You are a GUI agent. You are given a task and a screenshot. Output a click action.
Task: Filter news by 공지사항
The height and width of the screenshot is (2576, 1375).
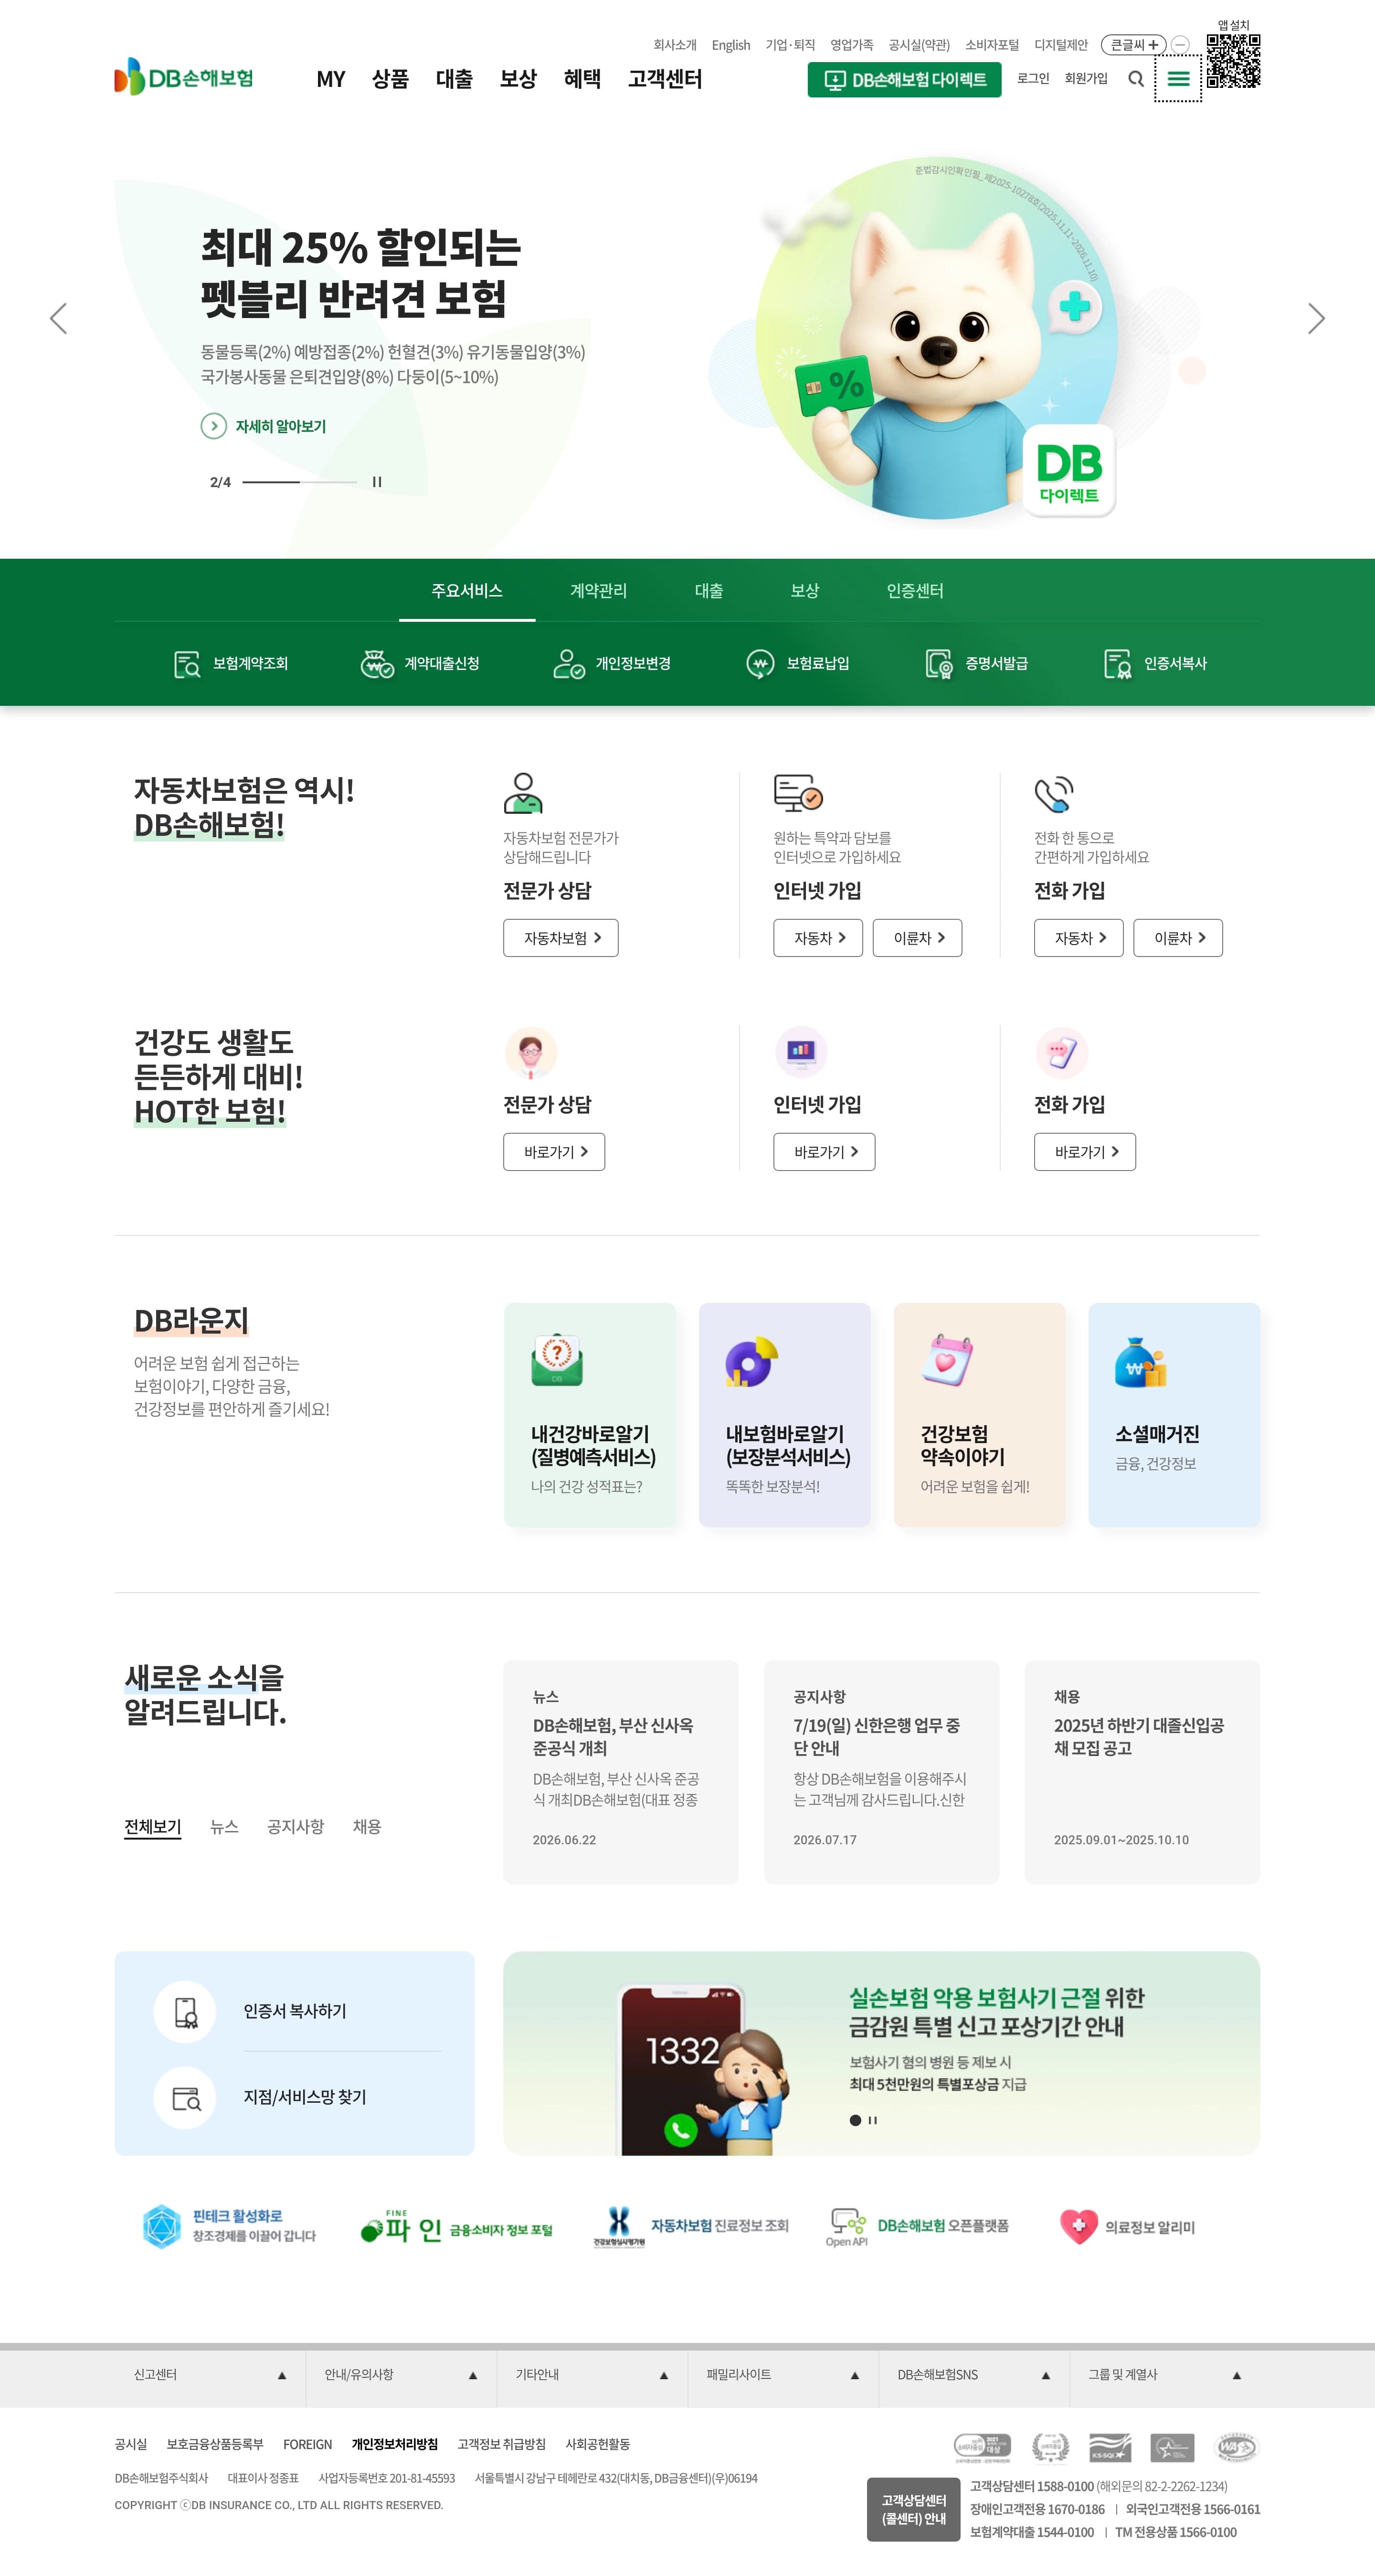[x=296, y=1827]
